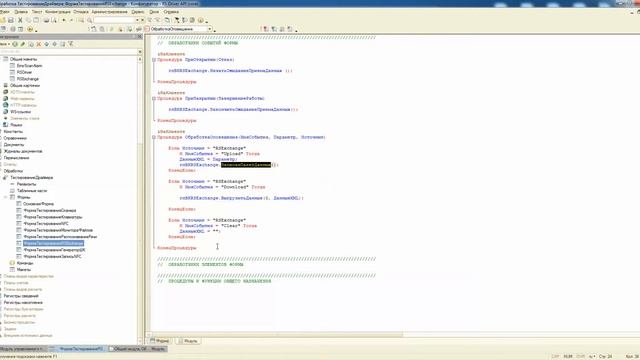Open the Администрирование menu
The width and height of the screenshot is (640, 360).
pos(109,12)
